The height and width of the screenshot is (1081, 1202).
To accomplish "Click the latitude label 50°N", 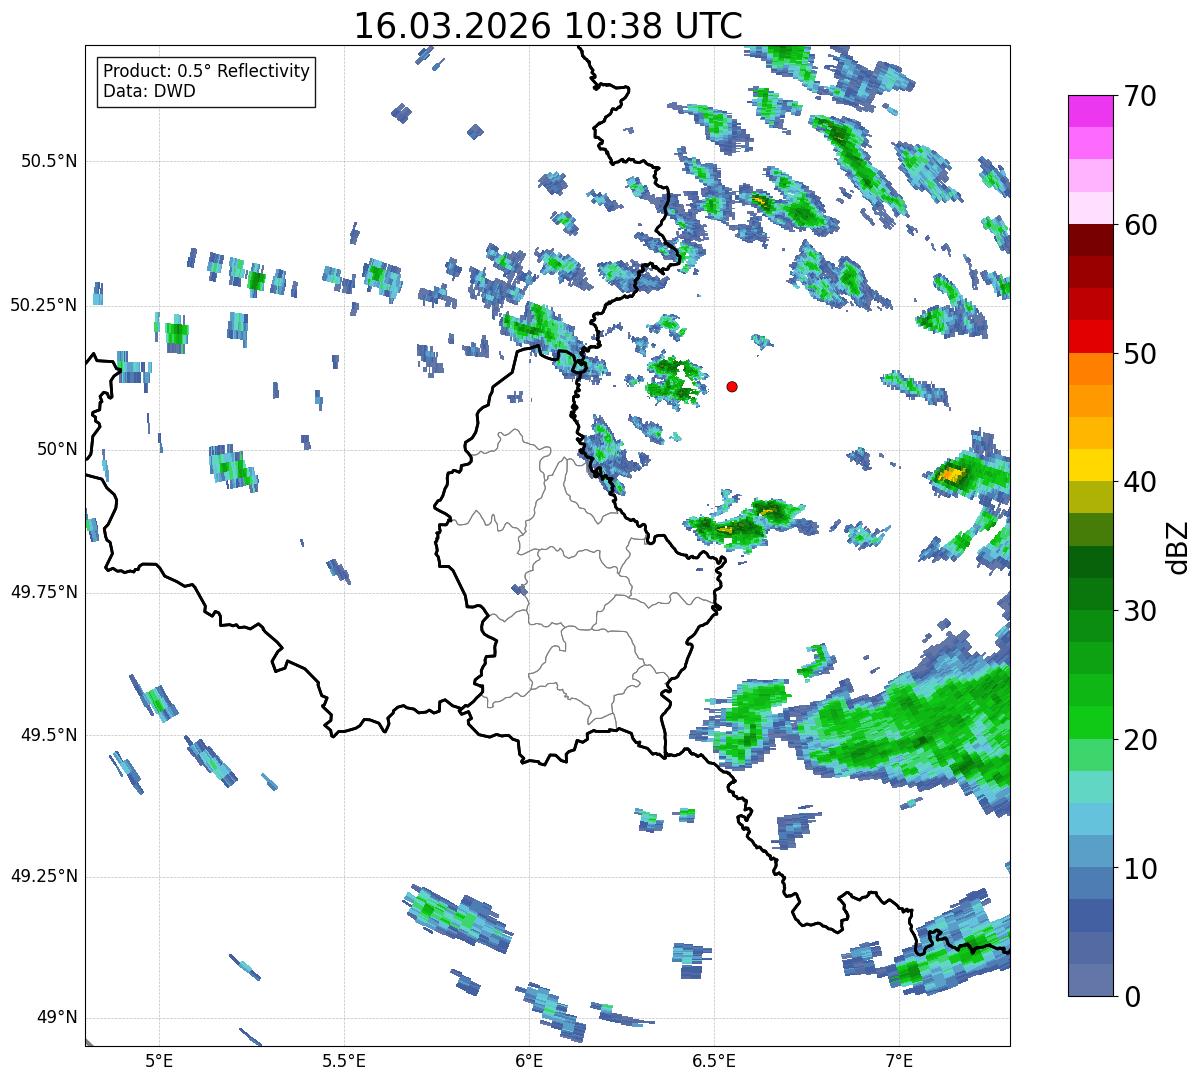I will (x=58, y=449).
